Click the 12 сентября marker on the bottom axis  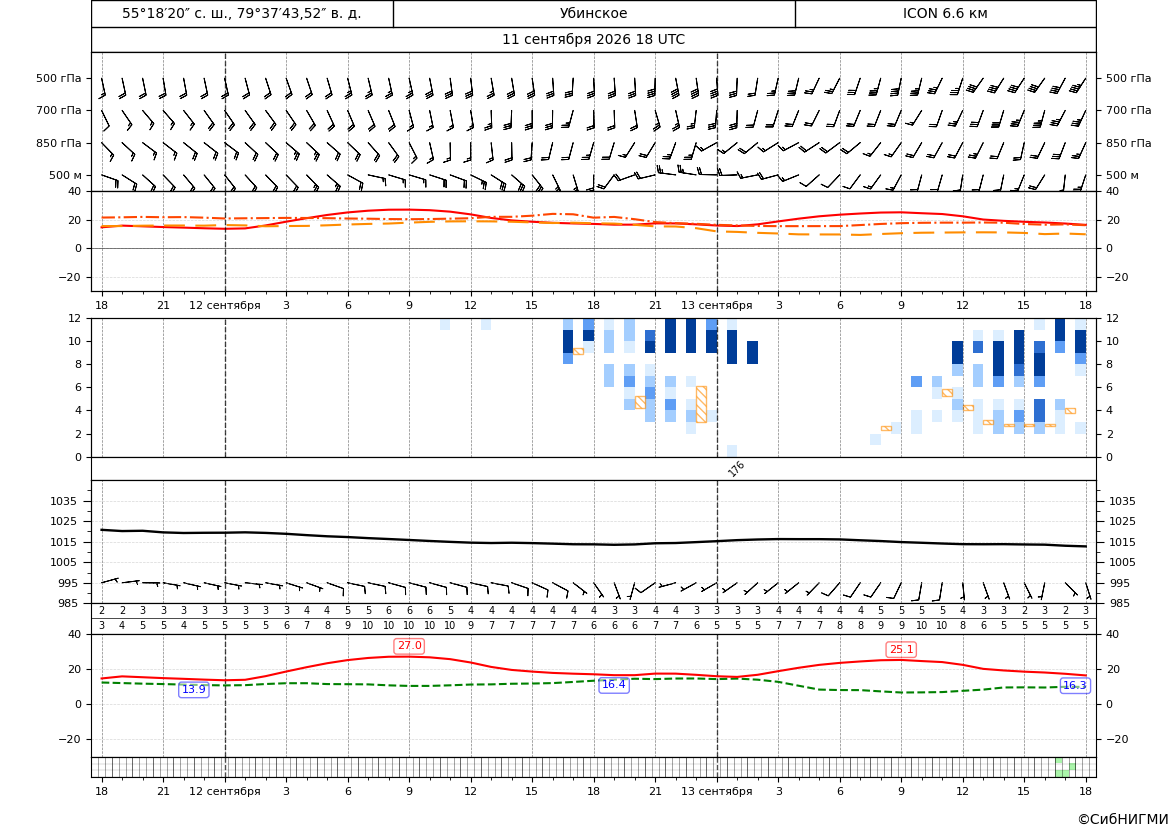click(224, 791)
